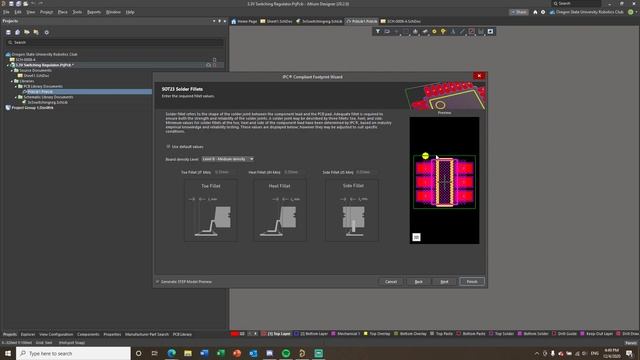Click the footprint preview image
This screenshot has width=640, height=360.
(444, 180)
